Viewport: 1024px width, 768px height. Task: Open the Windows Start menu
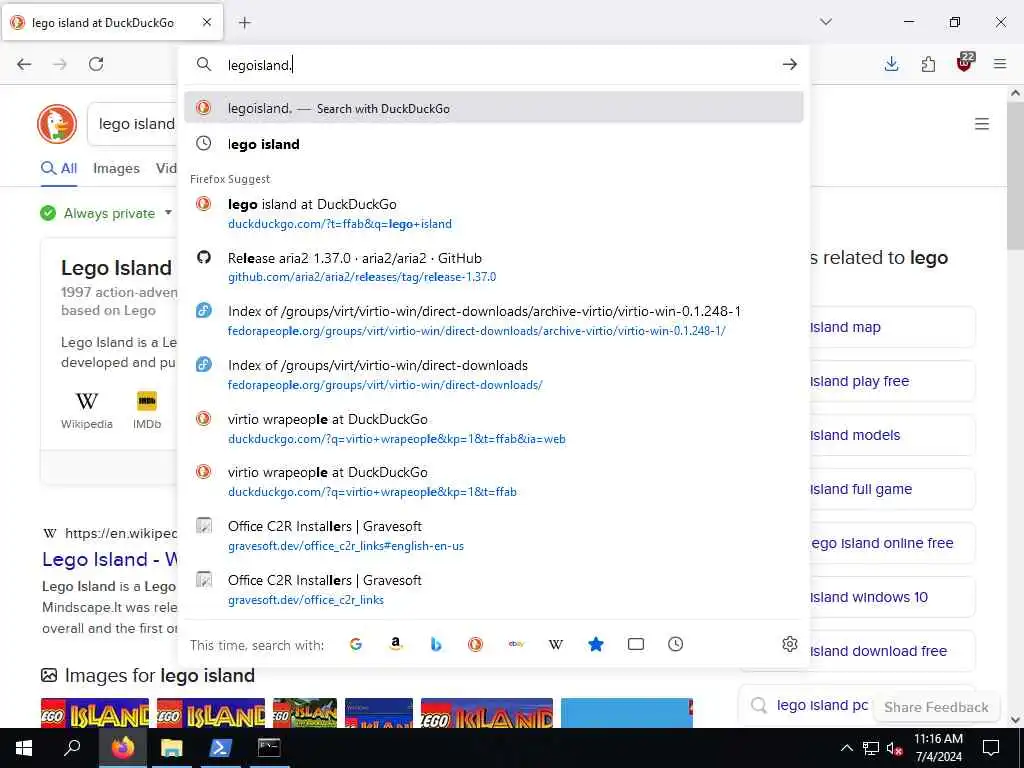tap(24, 748)
